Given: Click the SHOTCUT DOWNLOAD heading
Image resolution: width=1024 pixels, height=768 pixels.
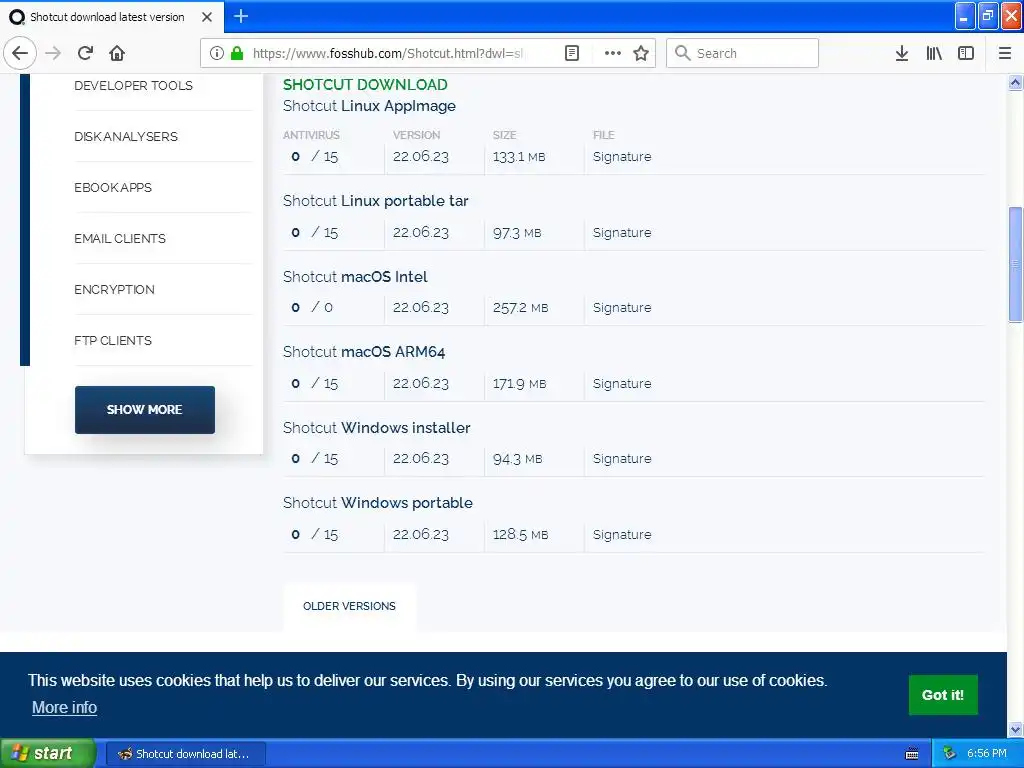Looking at the screenshot, I should tap(365, 85).
